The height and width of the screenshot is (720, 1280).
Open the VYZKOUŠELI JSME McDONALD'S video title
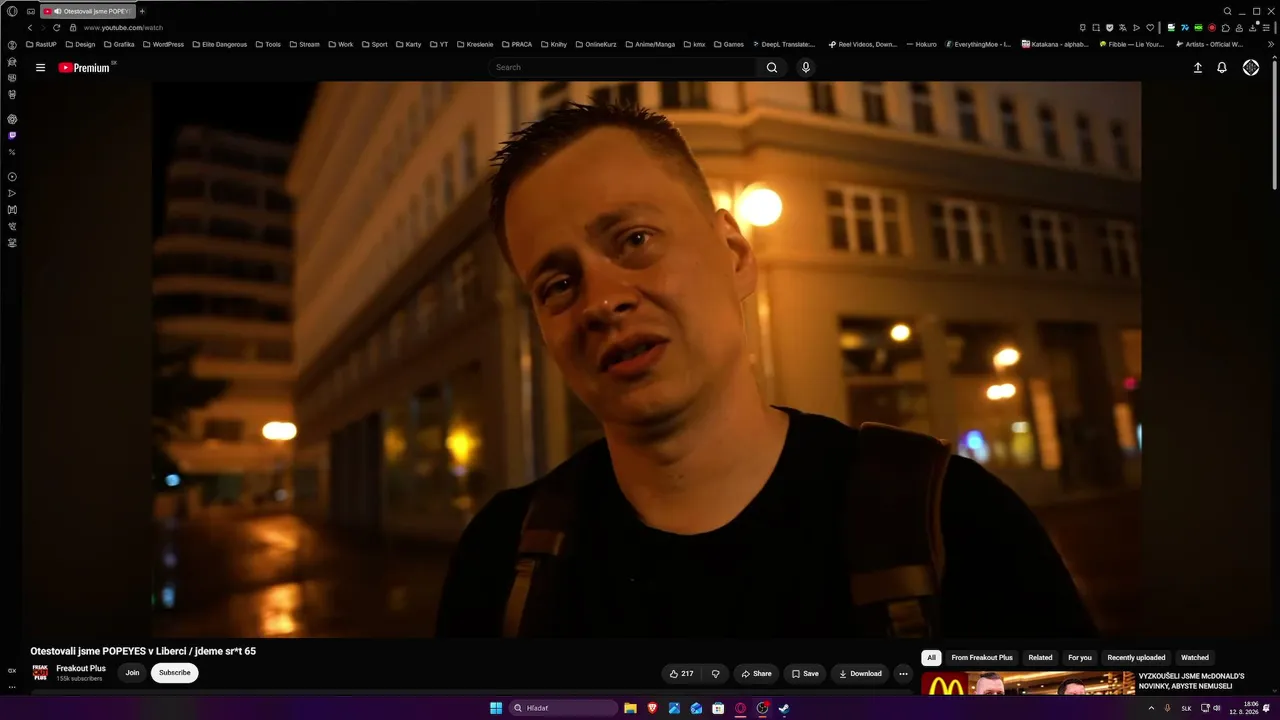[x=1191, y=681]
